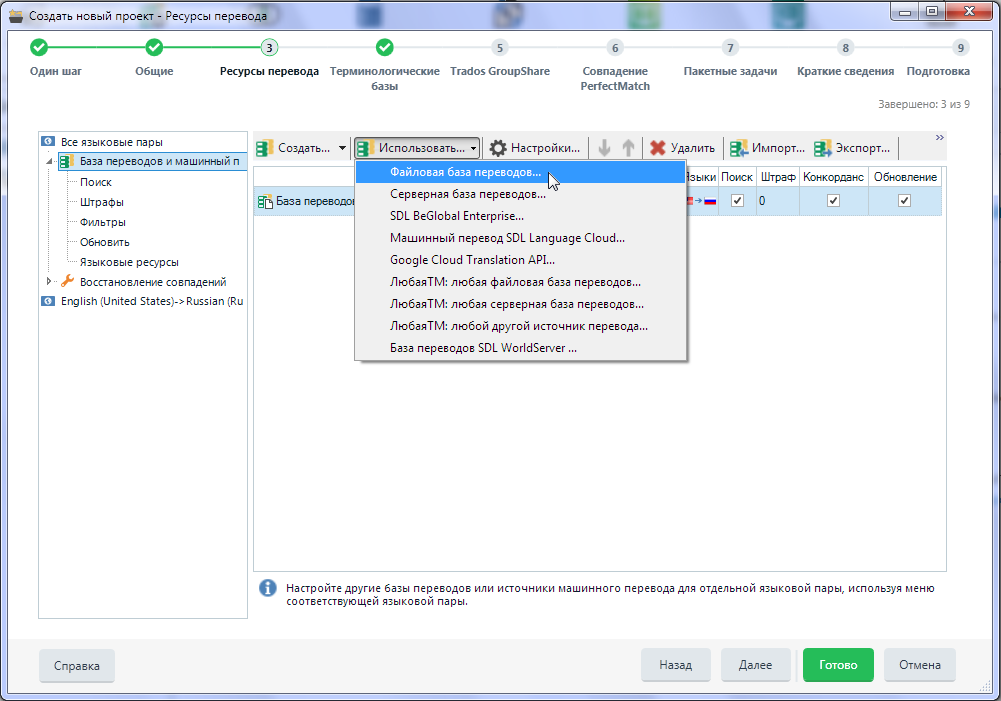Uncheck the Поиск checkbox
1001x701 pixels.
click(738, 201)
